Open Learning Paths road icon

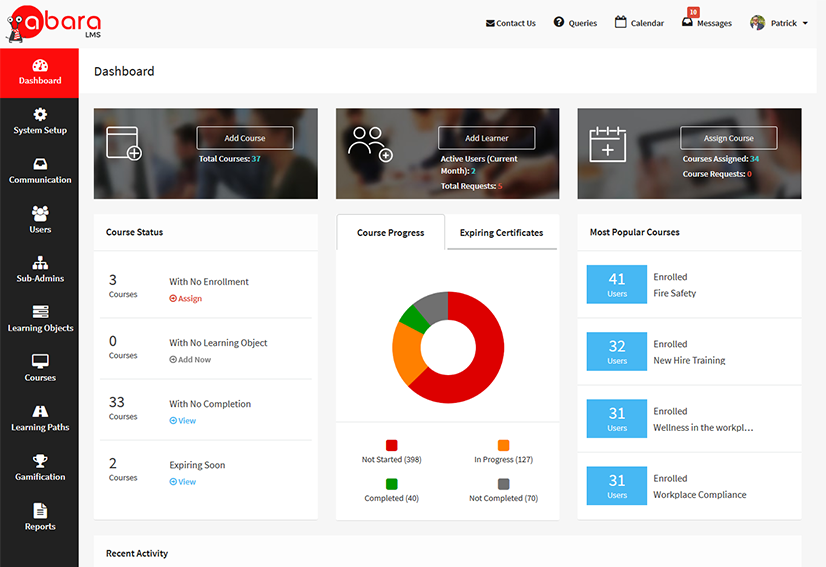tap(40, 411)
